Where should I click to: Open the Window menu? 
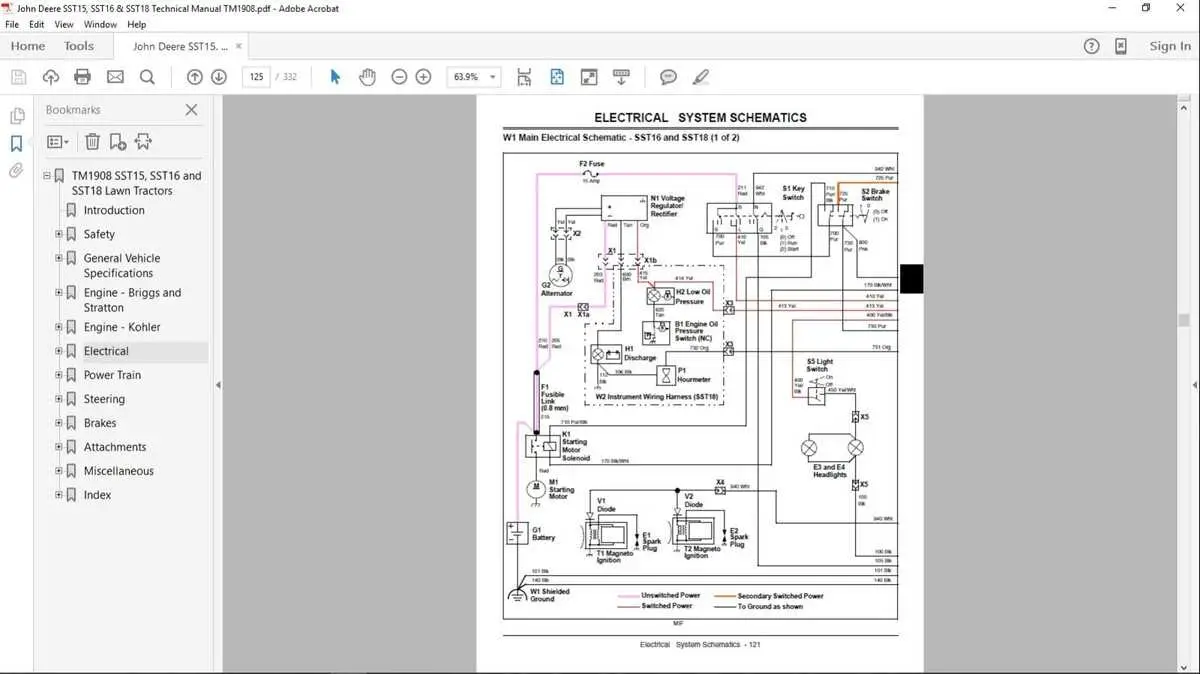[100, 24]
